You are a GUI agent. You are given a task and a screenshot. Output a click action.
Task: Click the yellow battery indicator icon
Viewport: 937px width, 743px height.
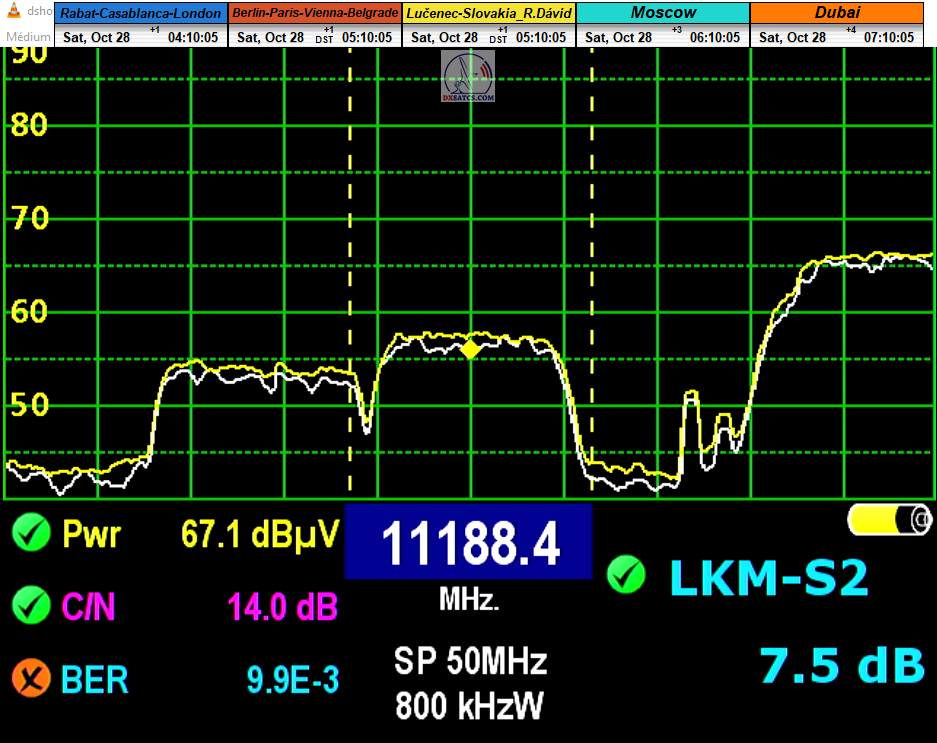(x=889, y=519)
